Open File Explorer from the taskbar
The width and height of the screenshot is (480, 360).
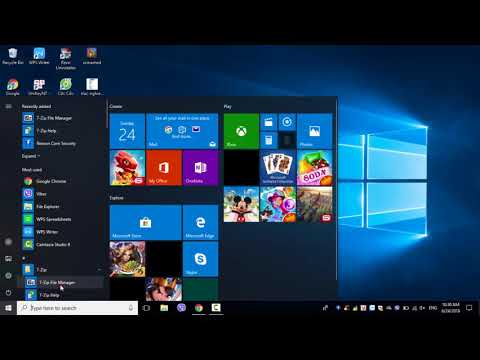[164, 308]
